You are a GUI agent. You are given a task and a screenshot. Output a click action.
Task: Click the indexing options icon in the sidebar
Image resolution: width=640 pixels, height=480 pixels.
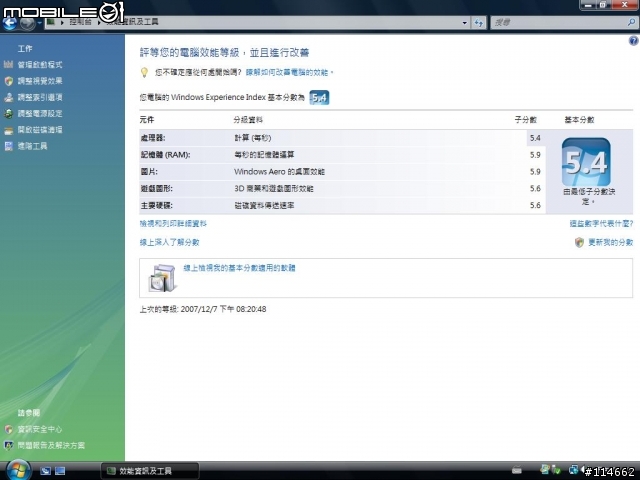[9, 97]
